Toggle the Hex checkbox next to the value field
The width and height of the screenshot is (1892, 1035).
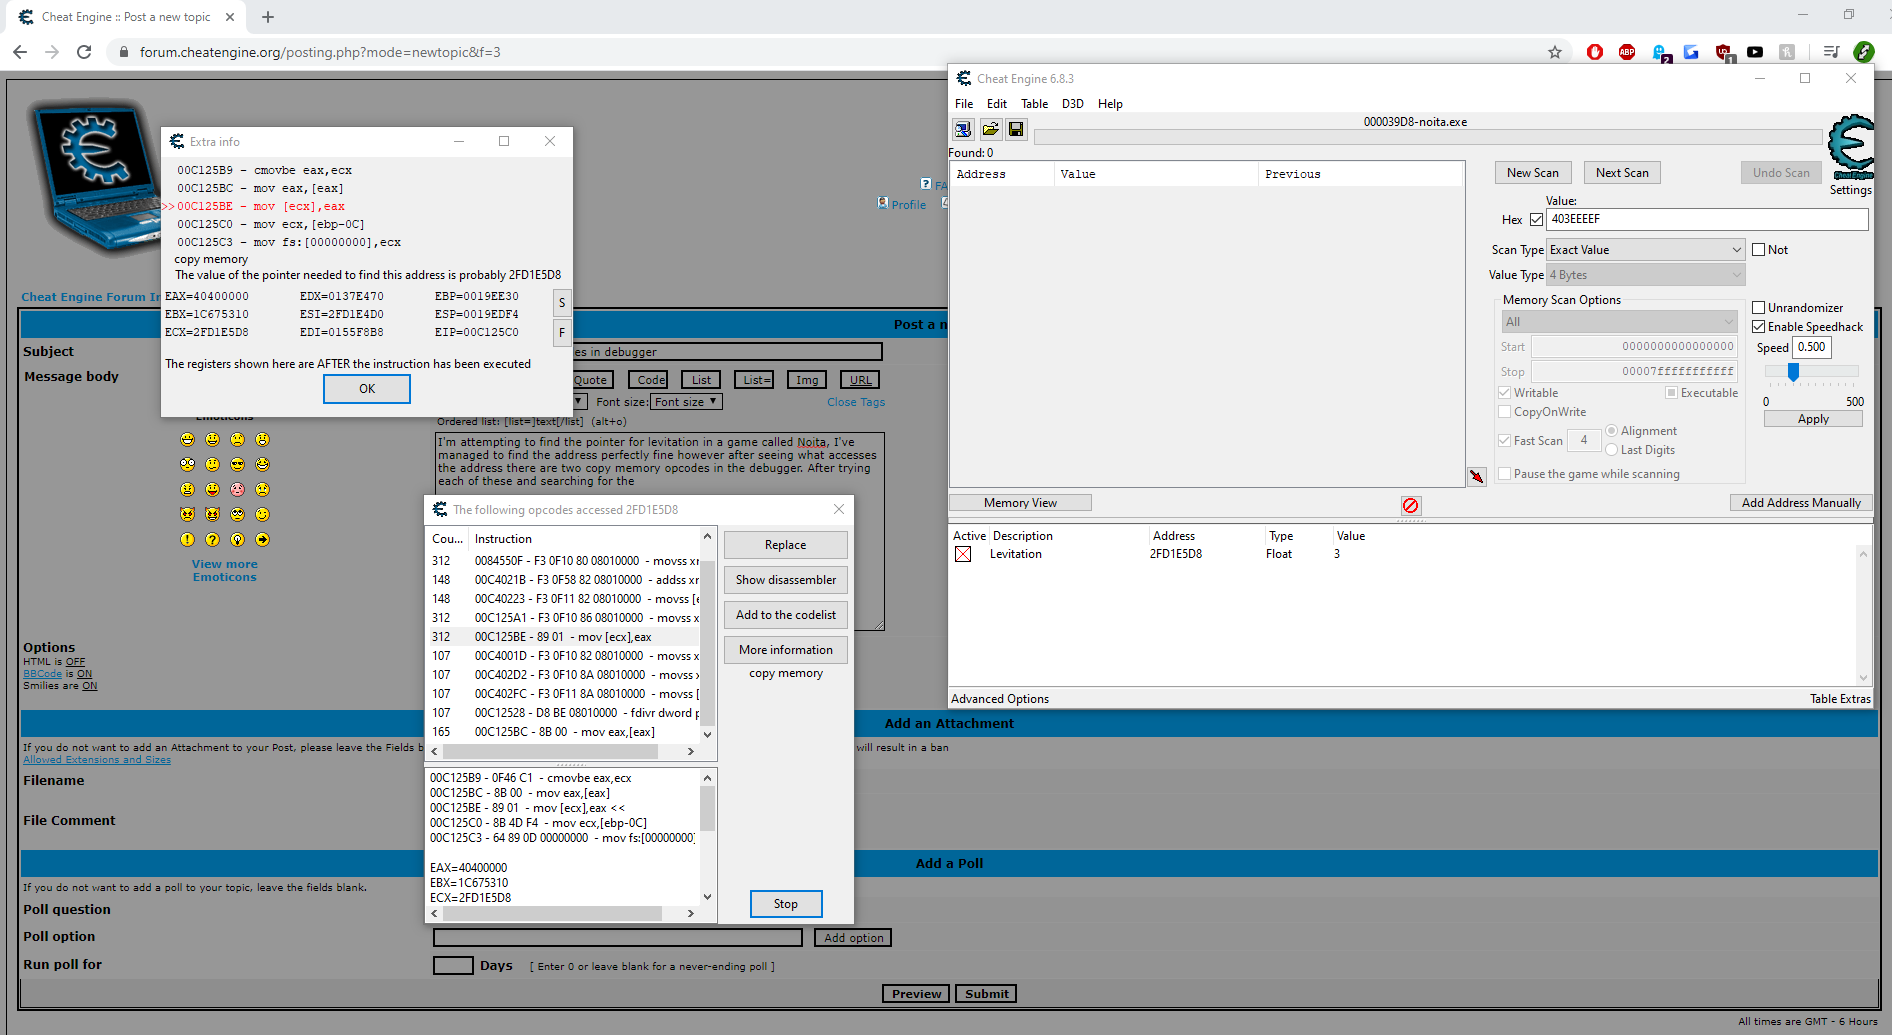1537,219
